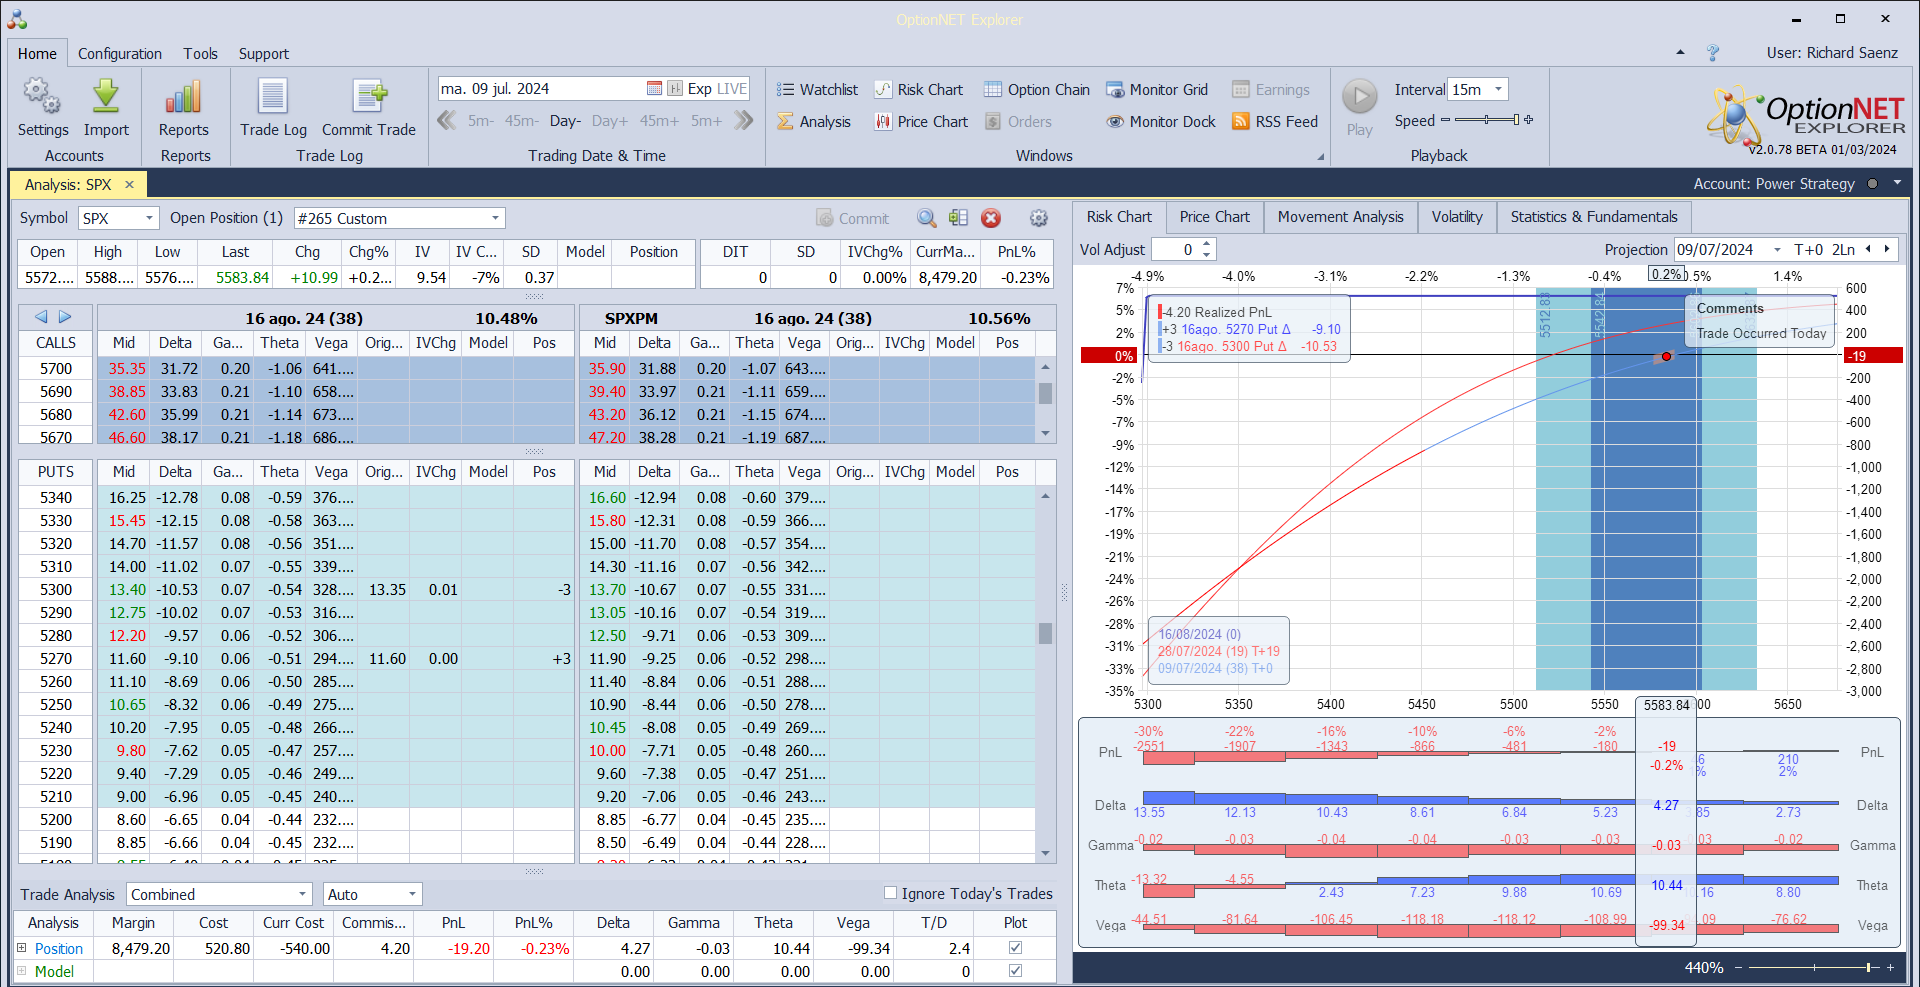Image resolution: width=1920 pixels, height=987 pixels.
Task: Click the puts table vertical scrollbar
Action: click(1045, 674)
